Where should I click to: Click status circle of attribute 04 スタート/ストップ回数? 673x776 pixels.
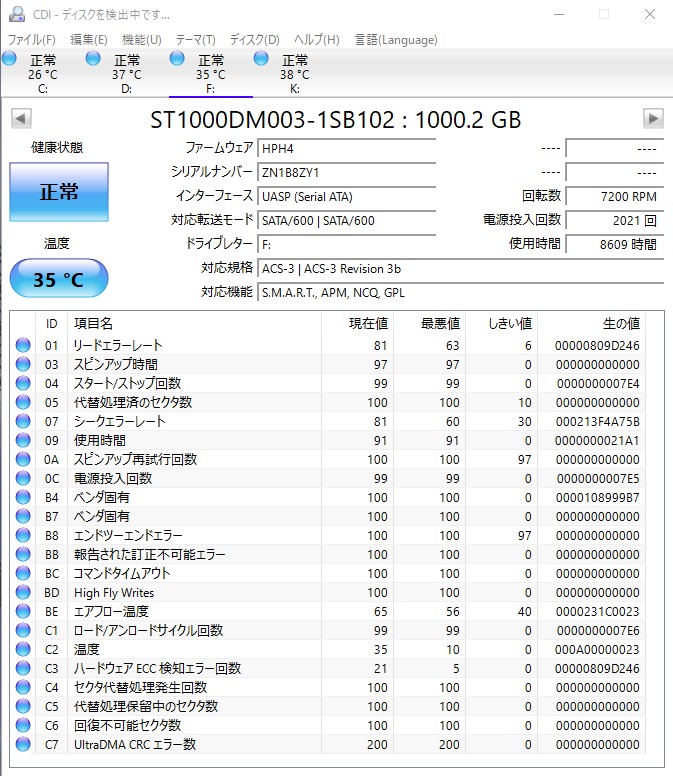tap(23, 383)
